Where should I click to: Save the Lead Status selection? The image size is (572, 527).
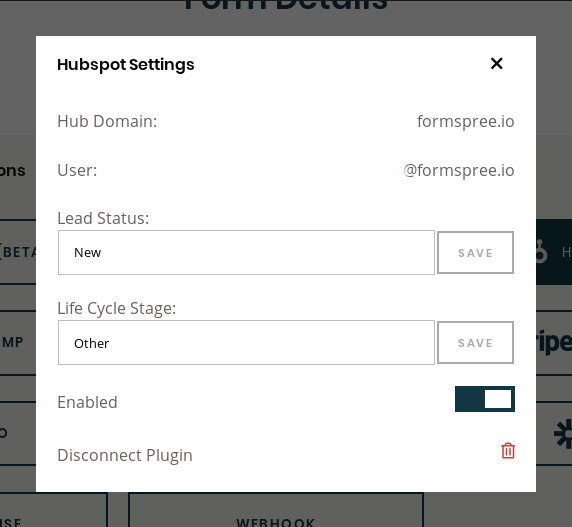(x=475, y=252)
